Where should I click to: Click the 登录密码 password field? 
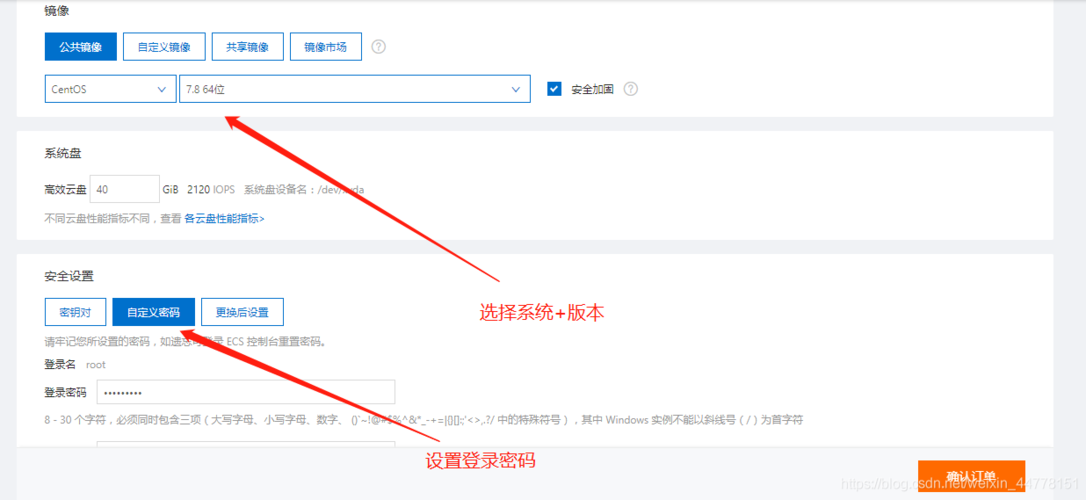pyautogui.click(x=246, y=392)
